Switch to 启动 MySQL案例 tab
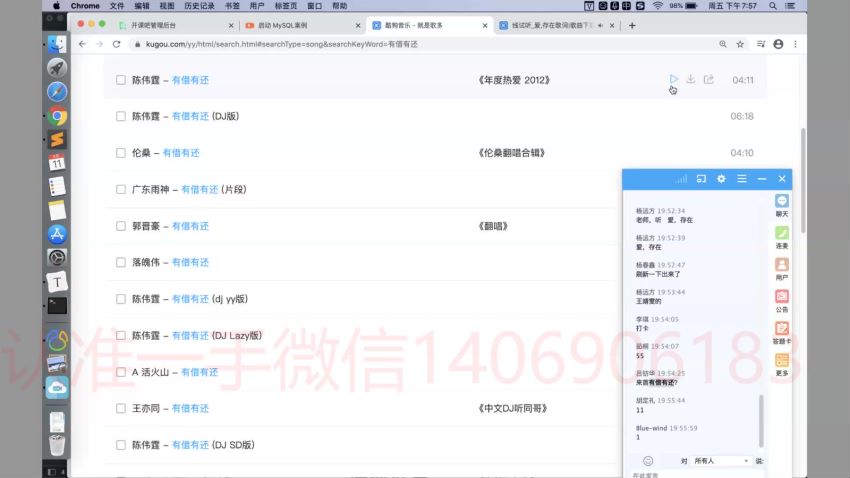 pyautogui.click(x=301, y=25)
